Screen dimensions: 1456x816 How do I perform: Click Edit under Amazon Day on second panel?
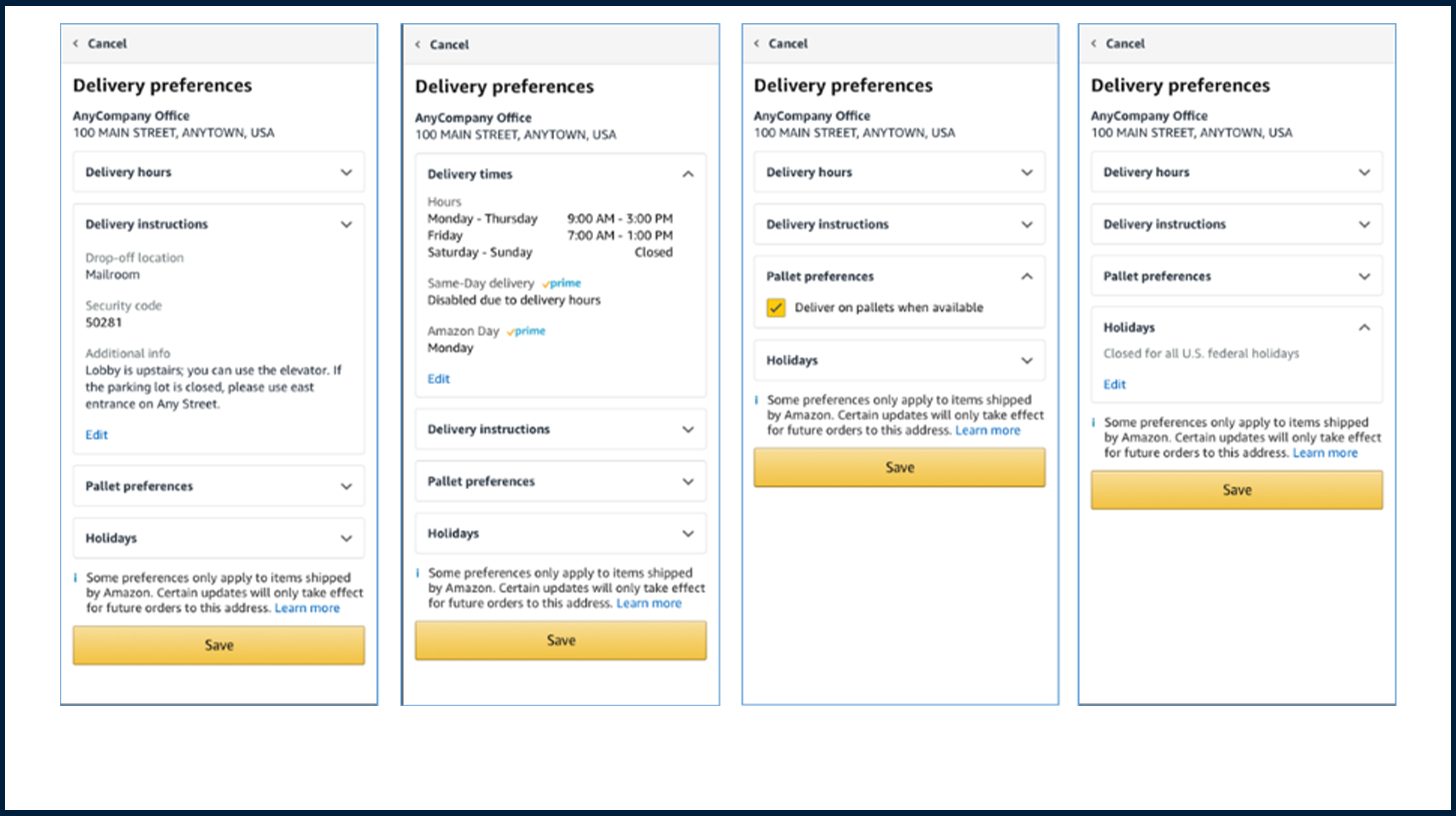pos(438,379)
